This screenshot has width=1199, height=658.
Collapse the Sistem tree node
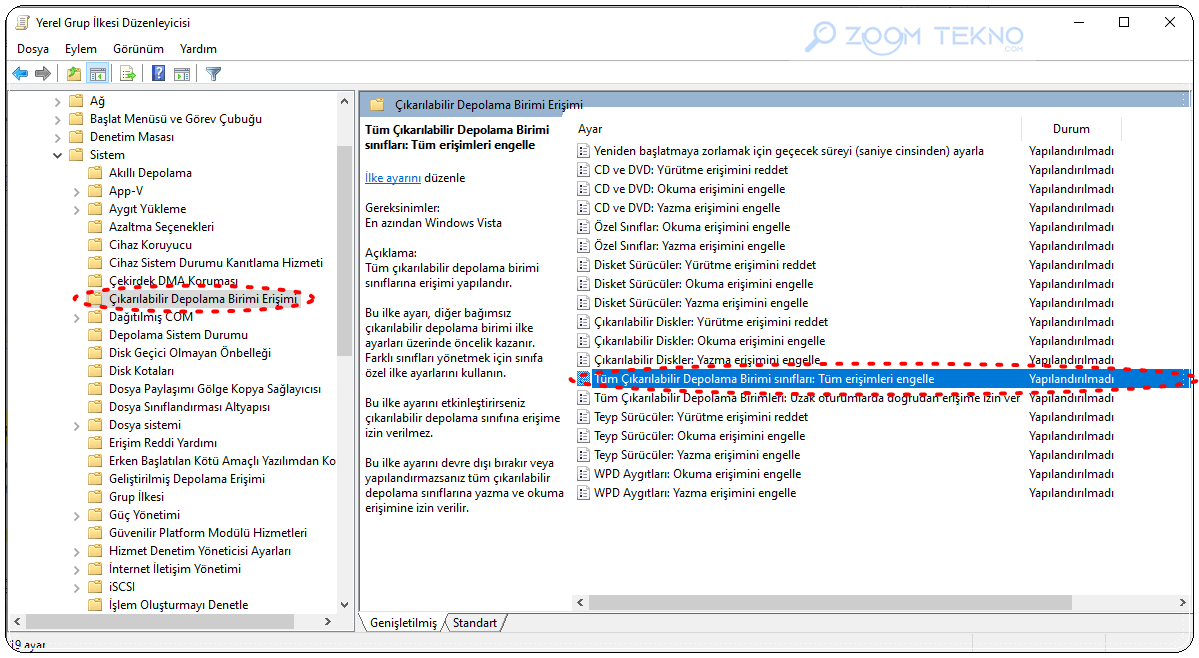click(57, 155)
